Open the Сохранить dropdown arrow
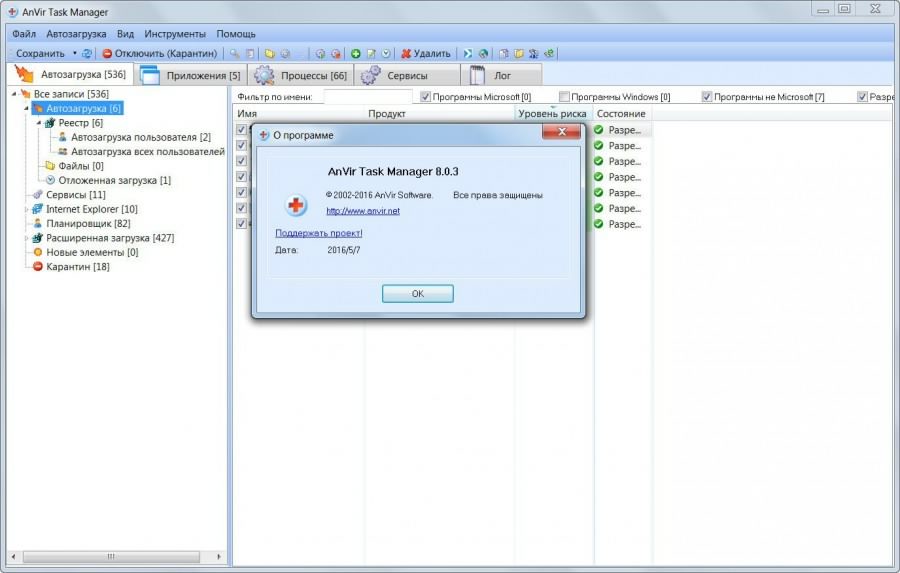 [74, 53]
